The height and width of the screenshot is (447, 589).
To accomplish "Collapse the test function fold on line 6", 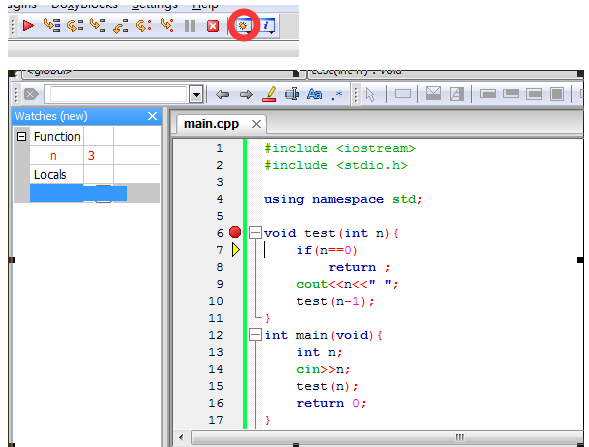I will pos(255,233).
